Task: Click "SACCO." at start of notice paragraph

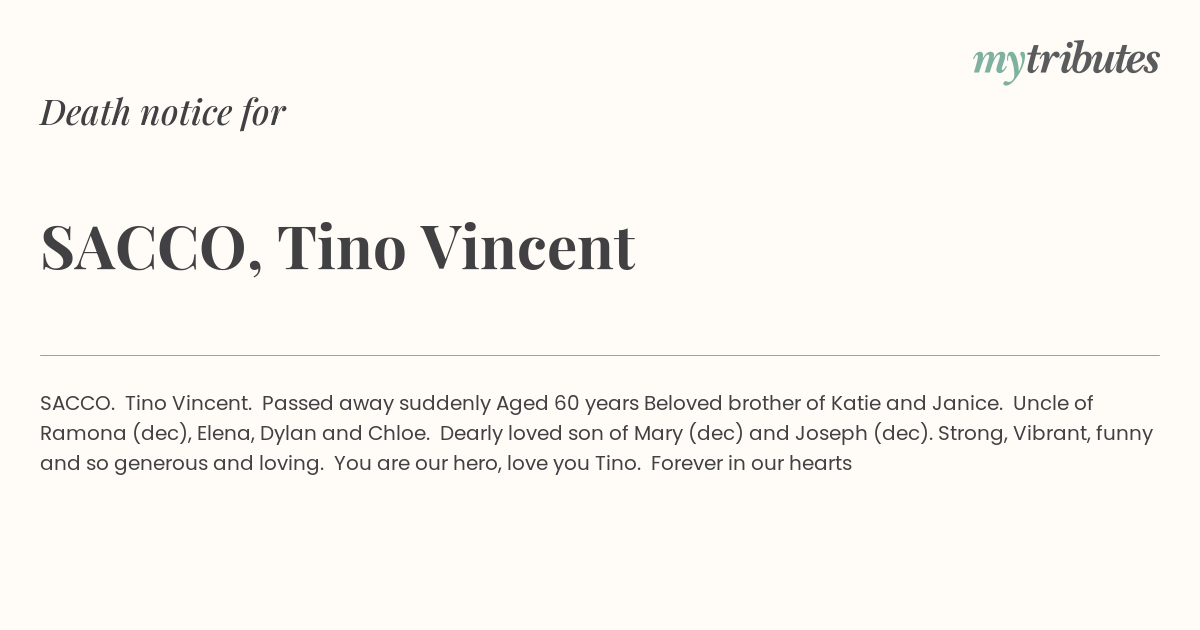Action: pos(77,403)
